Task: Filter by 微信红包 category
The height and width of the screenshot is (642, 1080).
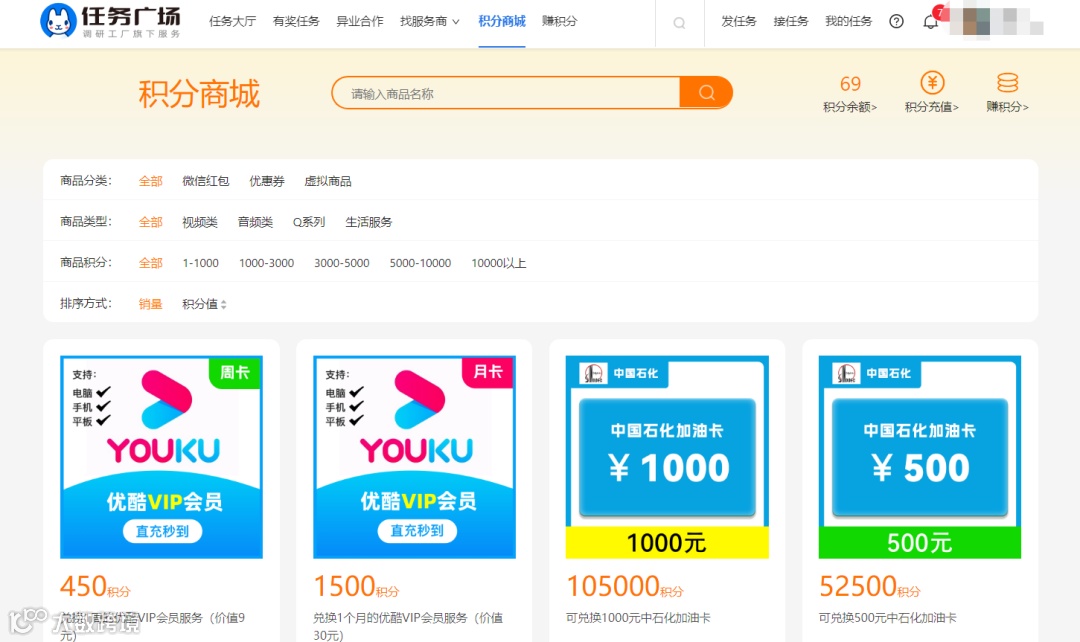Action: [x=205, y=181]
